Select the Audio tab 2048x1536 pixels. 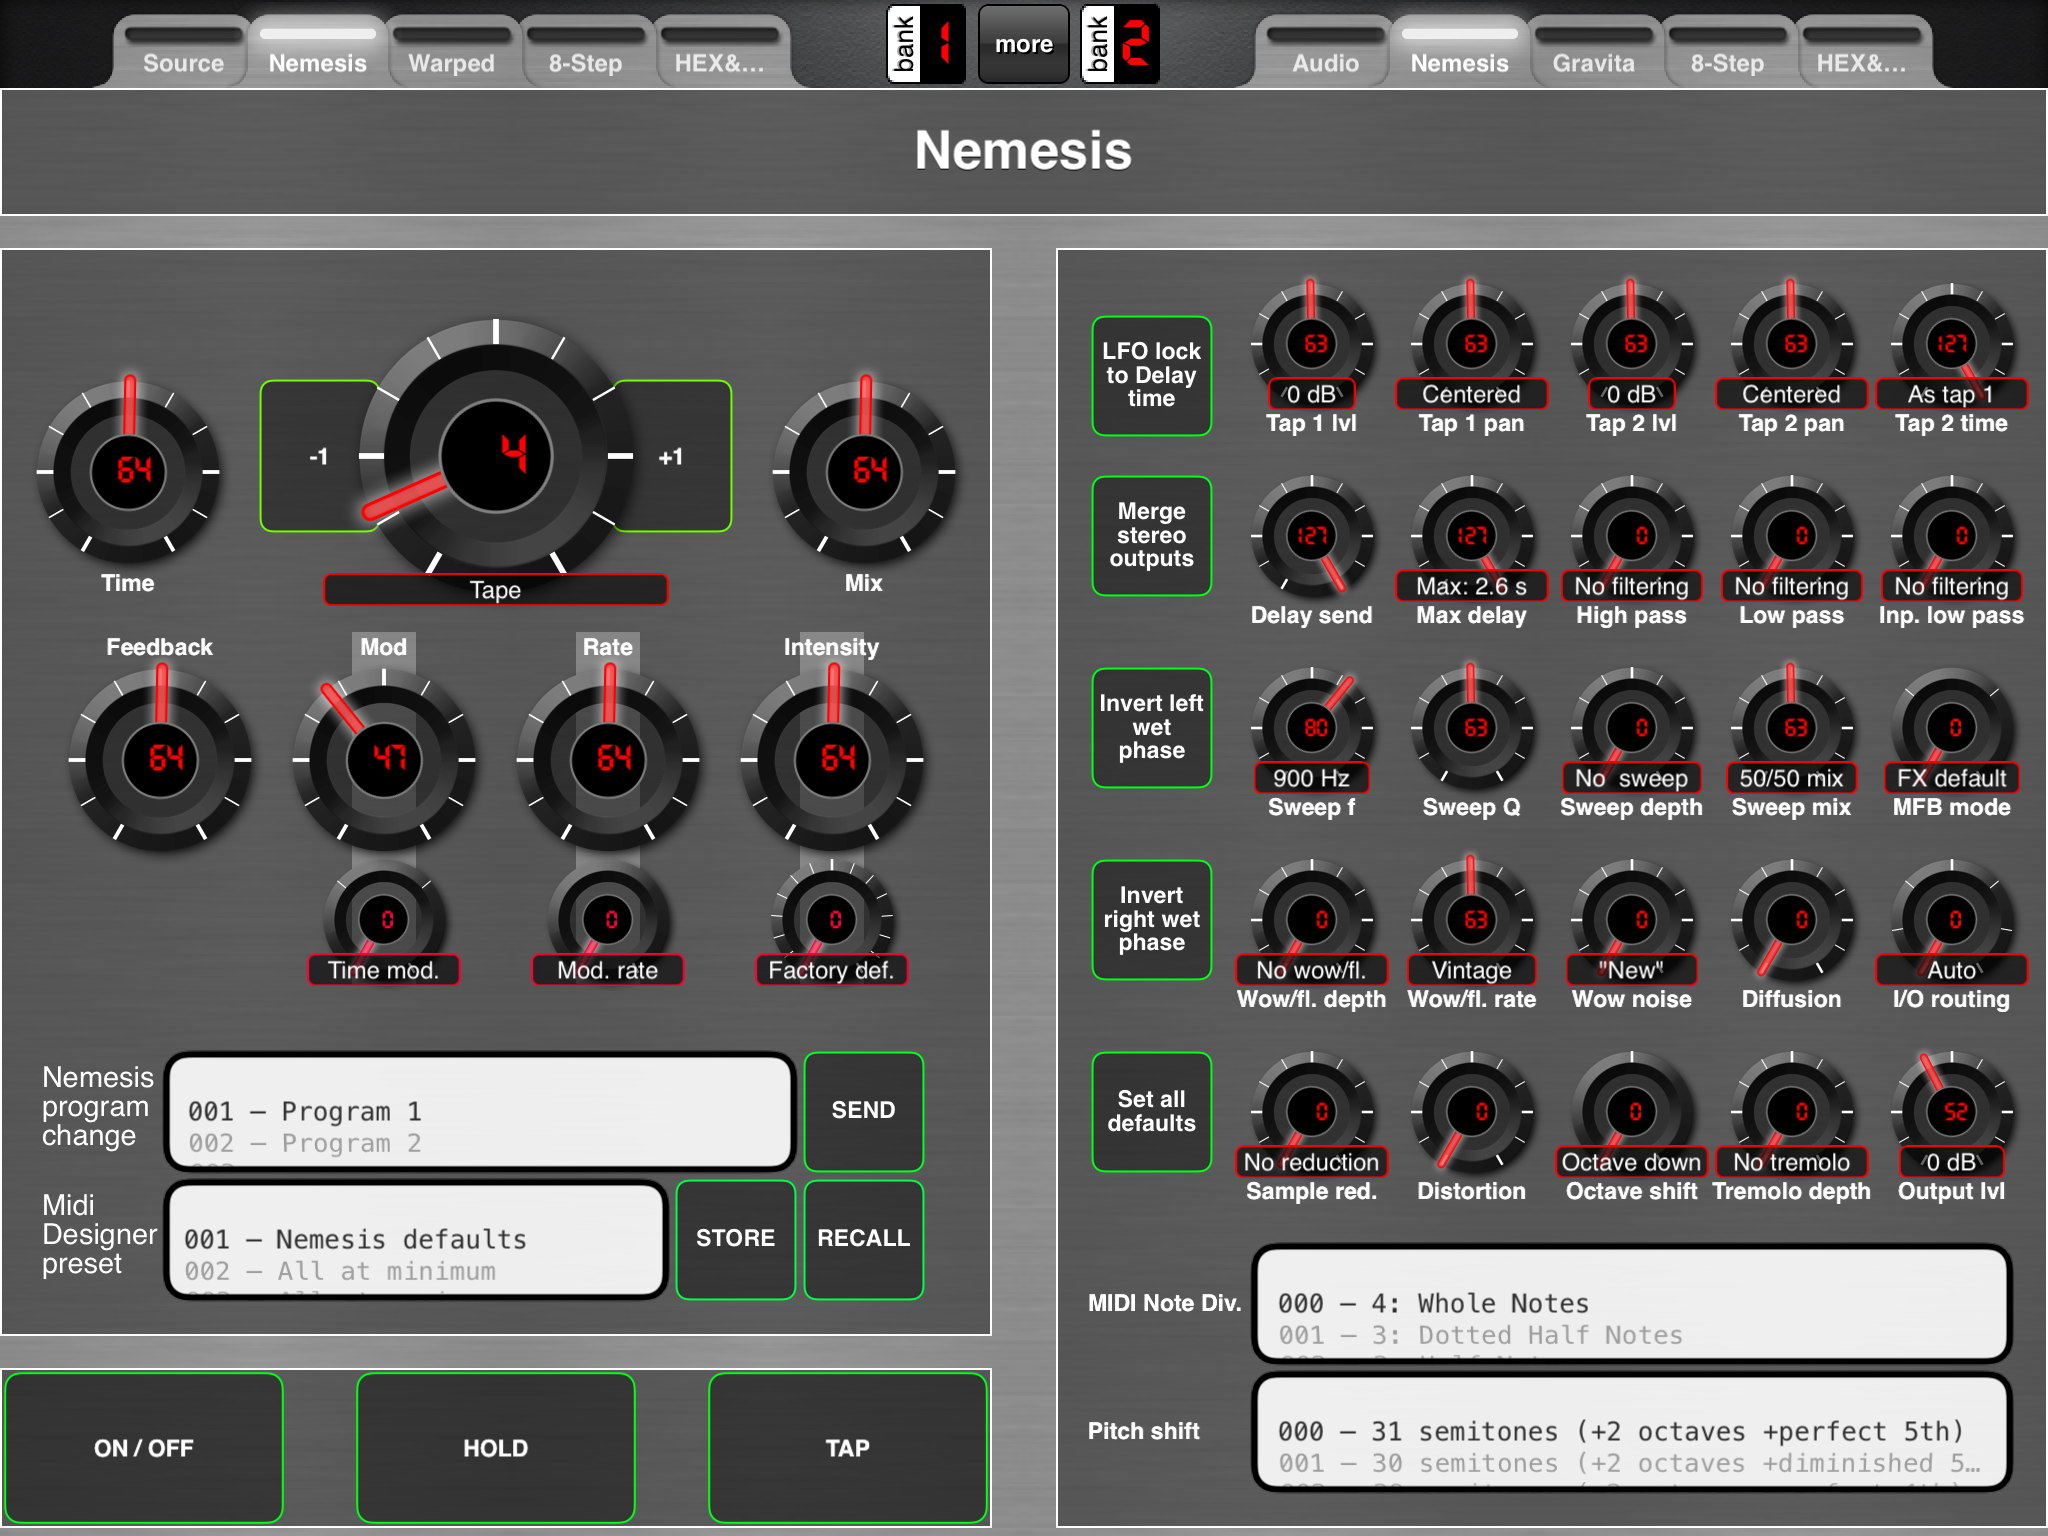click(x=1325, y=52)
